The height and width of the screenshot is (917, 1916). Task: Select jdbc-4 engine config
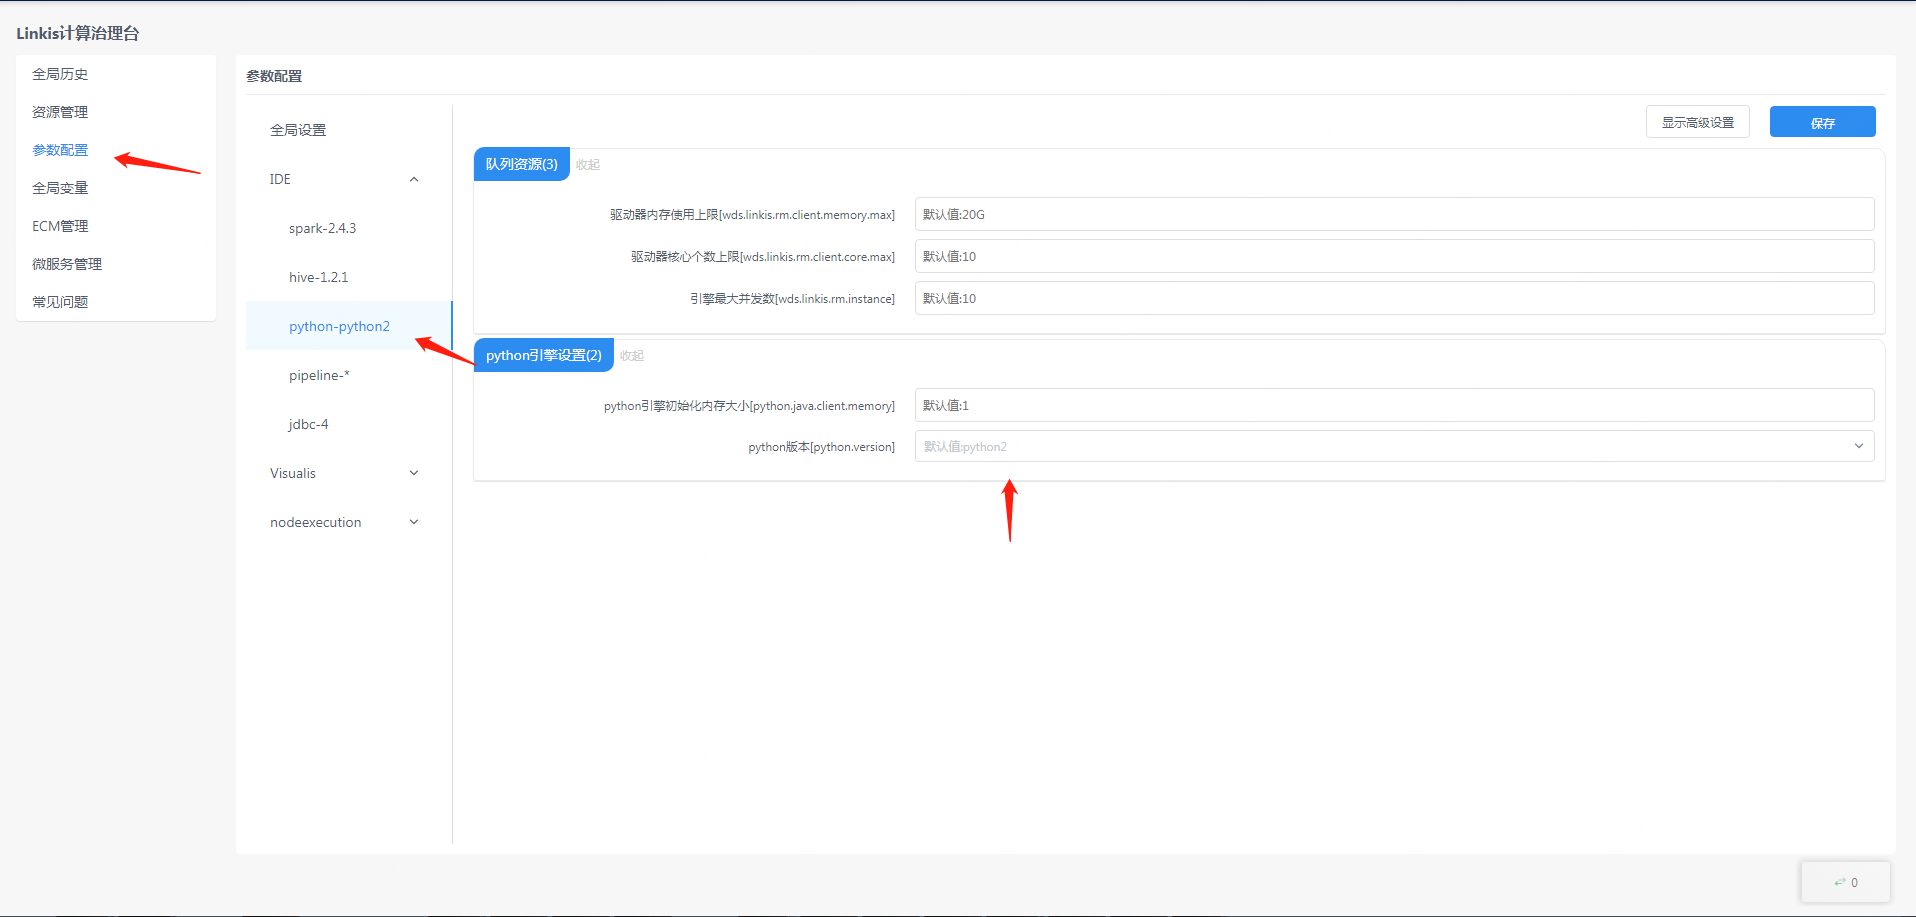click(x=308, y=424)
